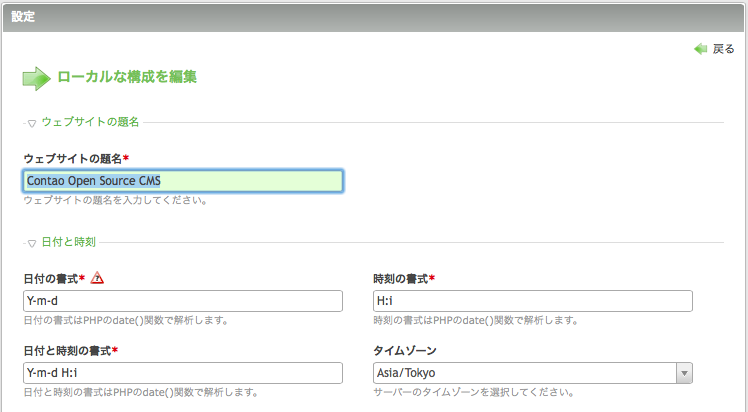Click the 時刻の書式 field label
Image resolution: width=748 pixels, height=412 pixels.
[401, 278]
